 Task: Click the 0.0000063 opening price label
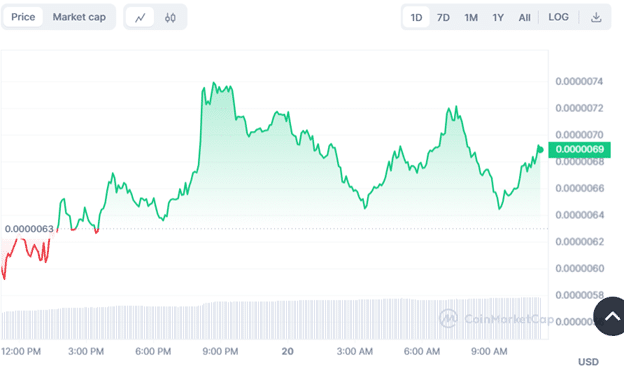click(x=29, y=229)
